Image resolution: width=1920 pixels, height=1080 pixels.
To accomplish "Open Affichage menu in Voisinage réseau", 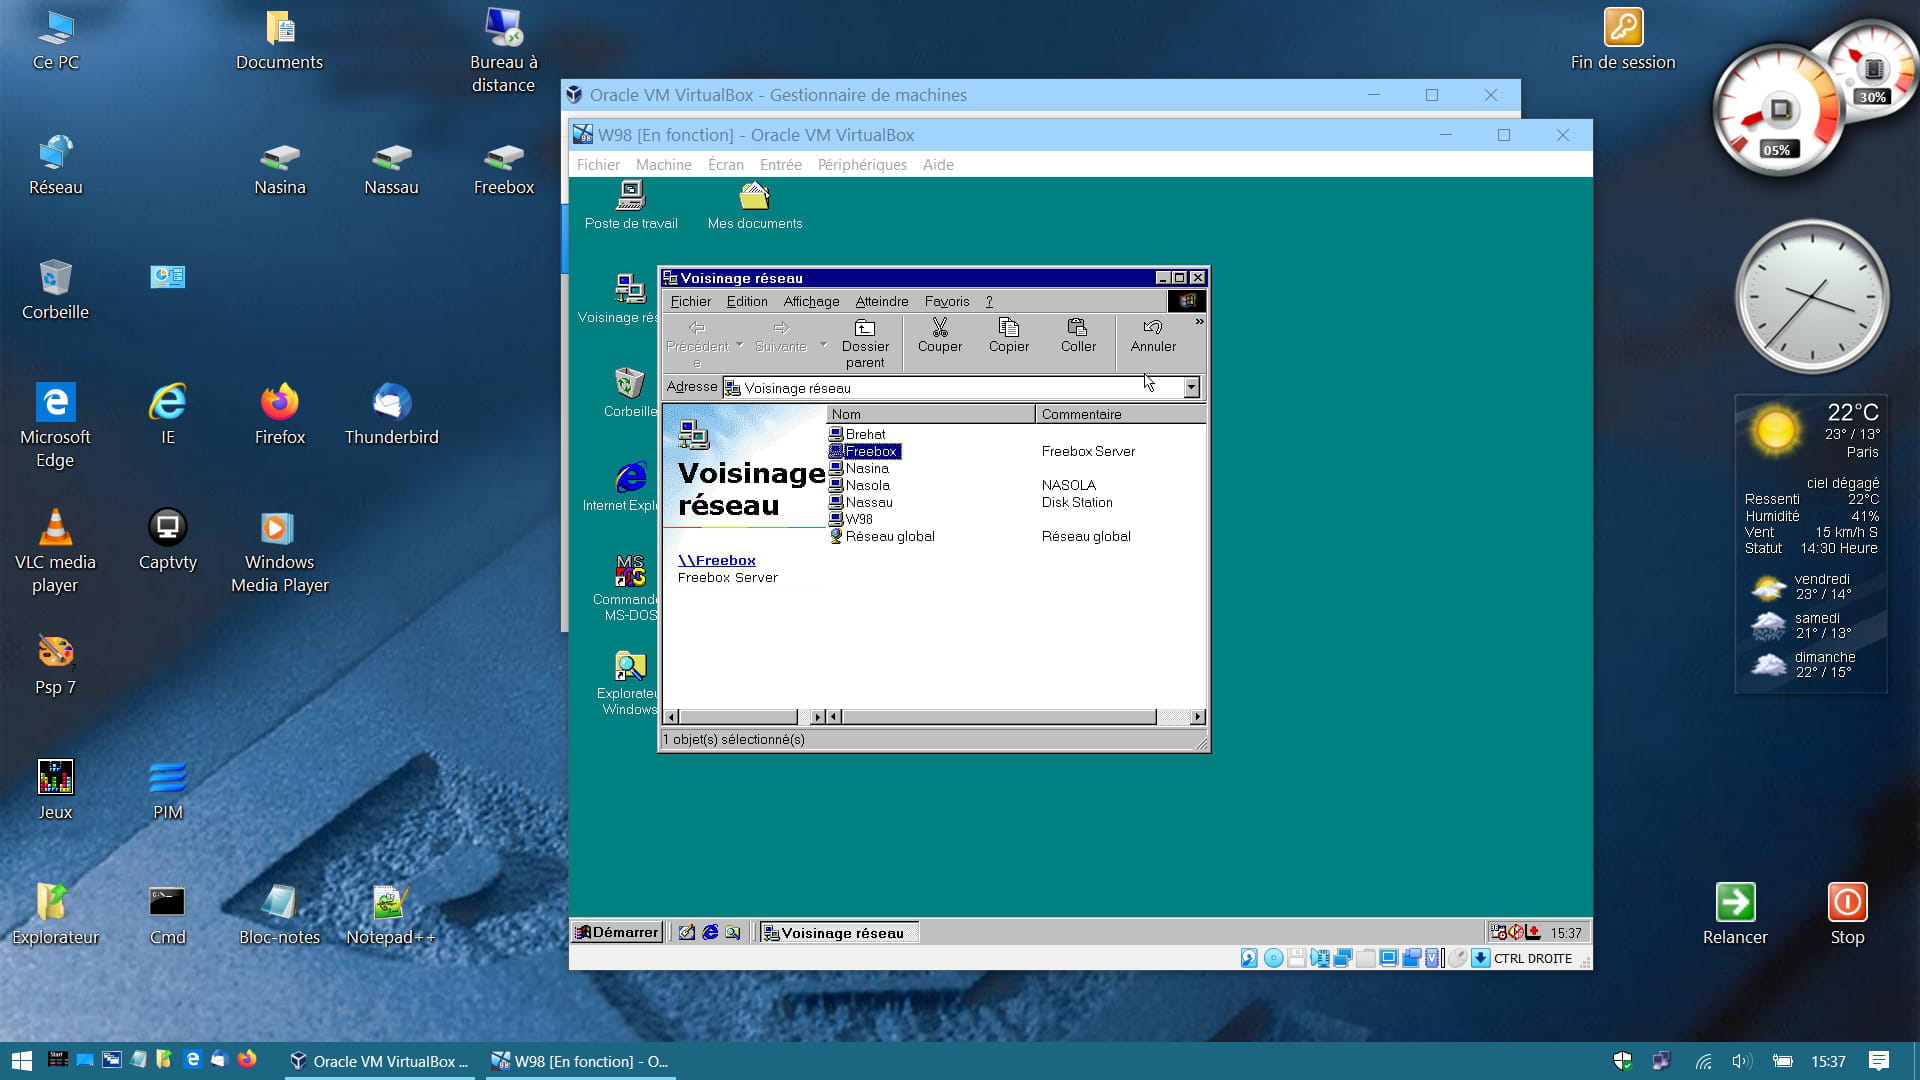I will tap(811, 301).
